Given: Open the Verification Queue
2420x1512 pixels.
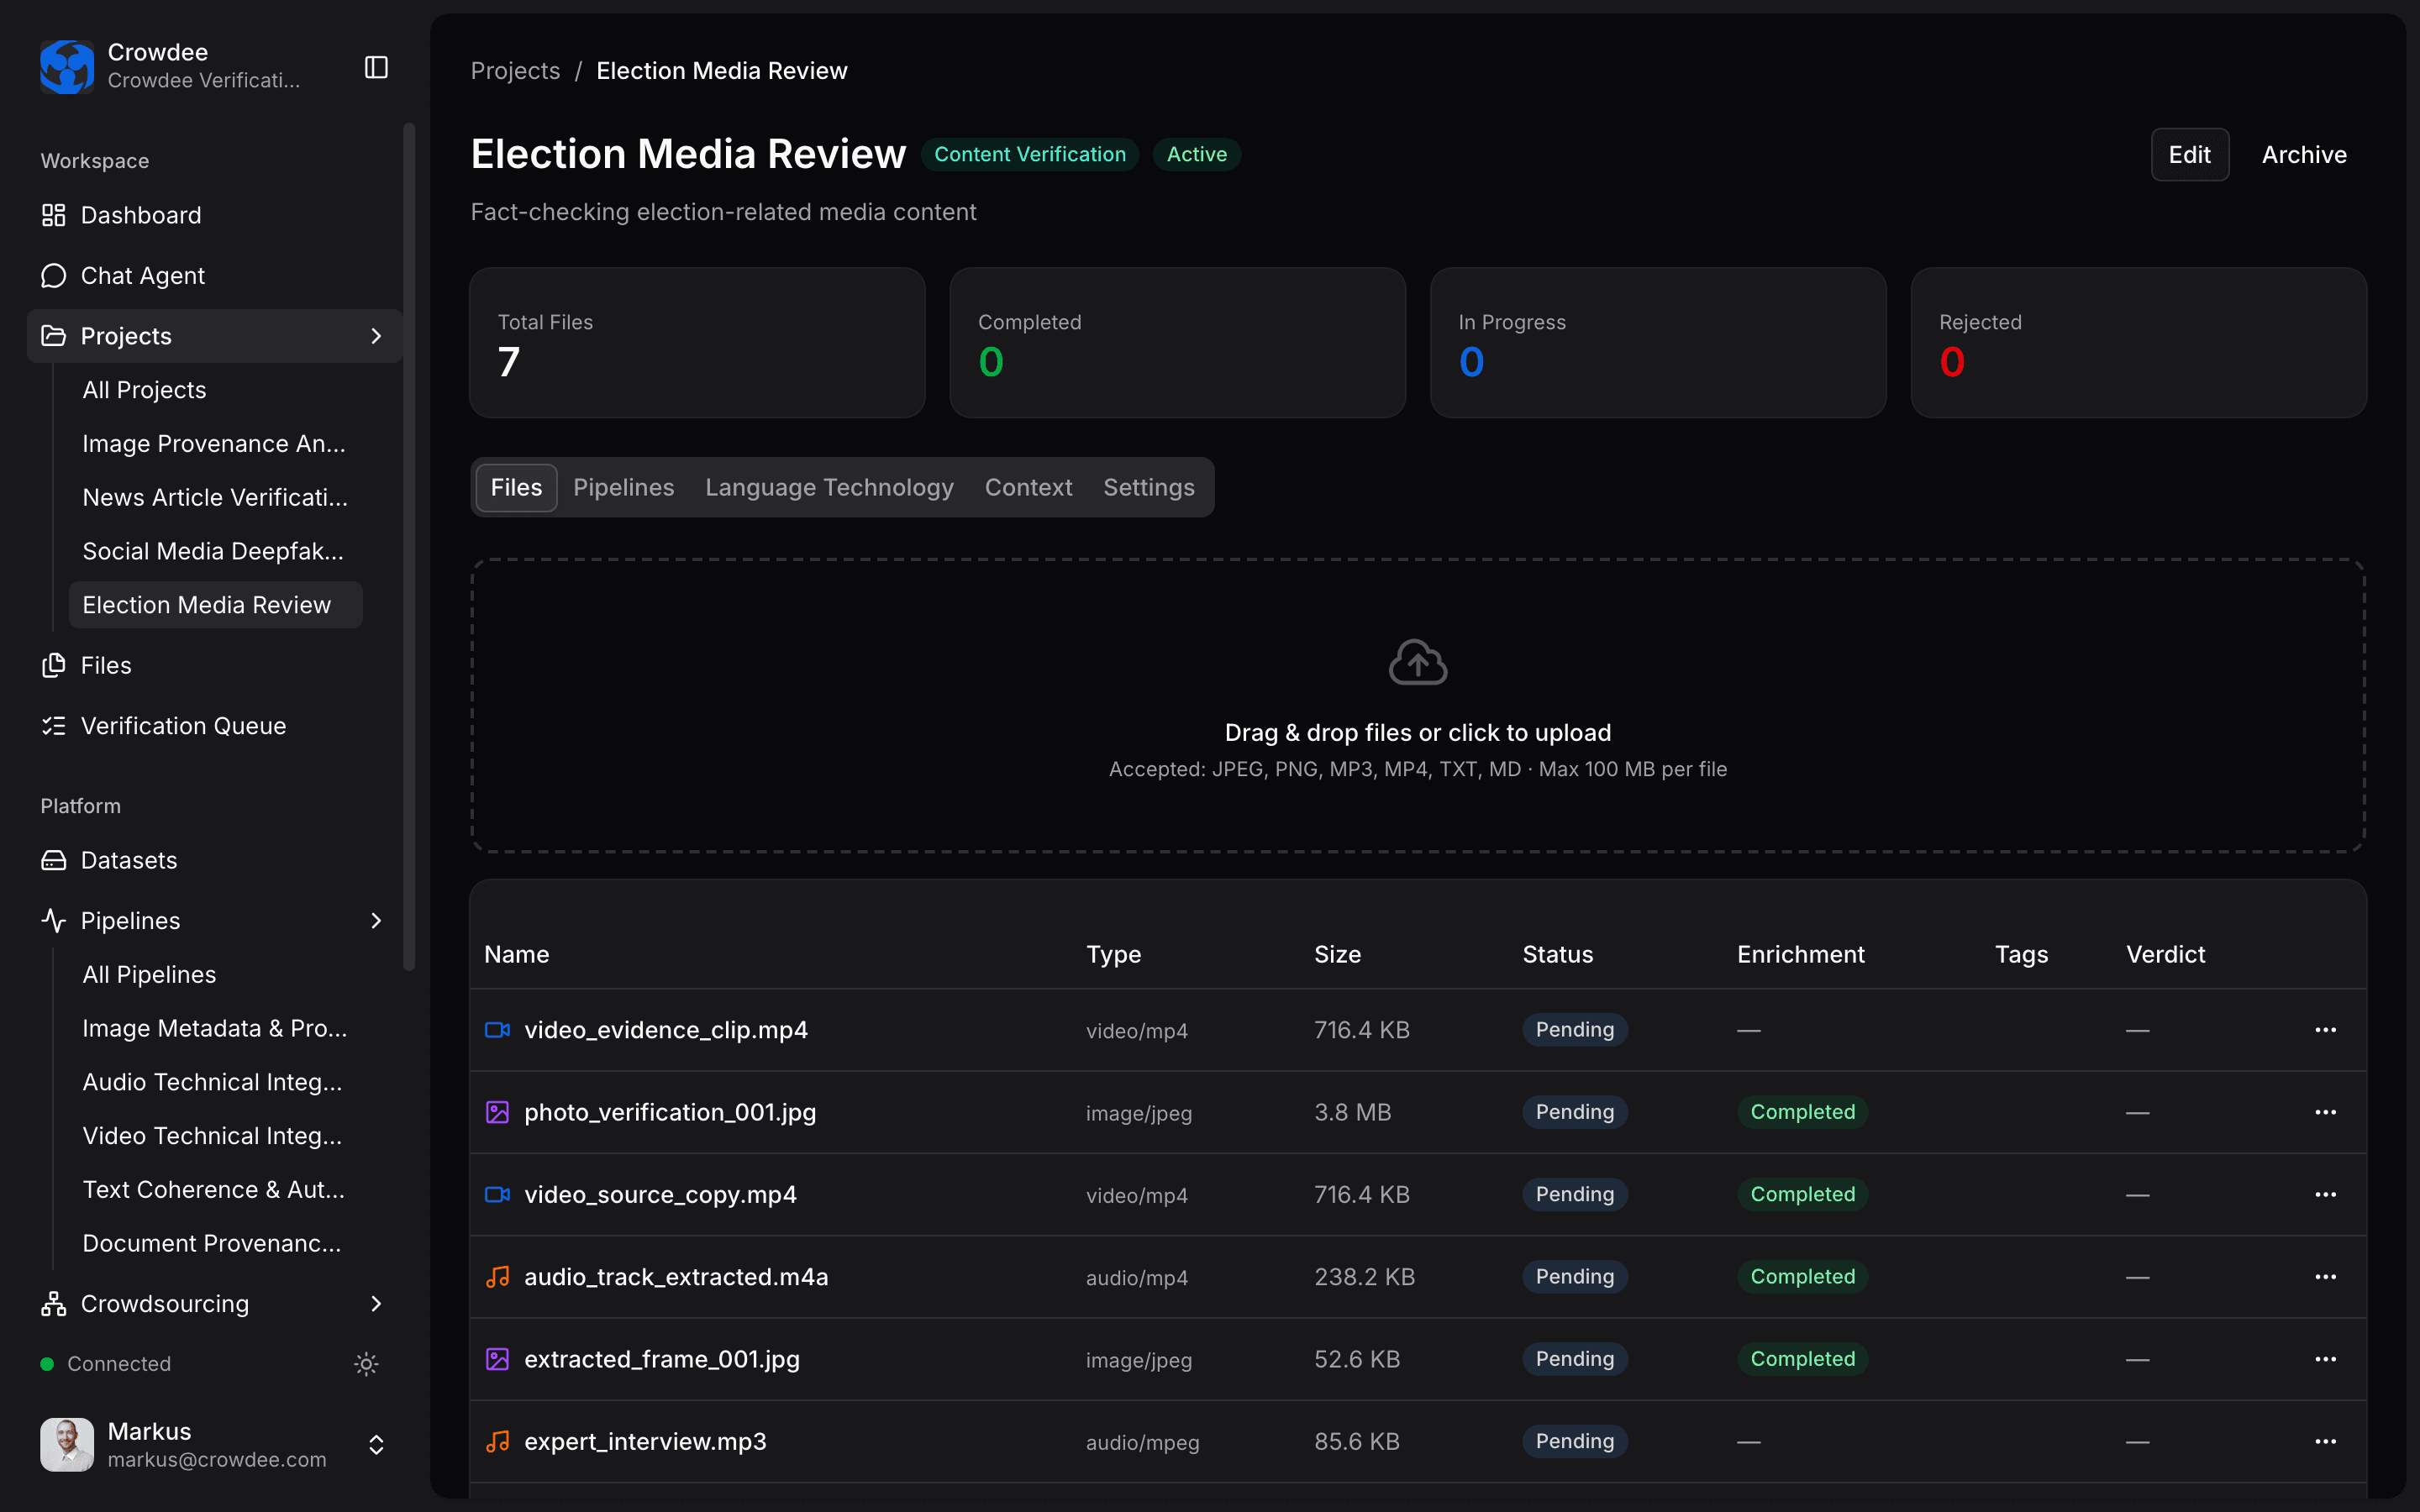Looking at the screenshot, I should tap(215, 726).
